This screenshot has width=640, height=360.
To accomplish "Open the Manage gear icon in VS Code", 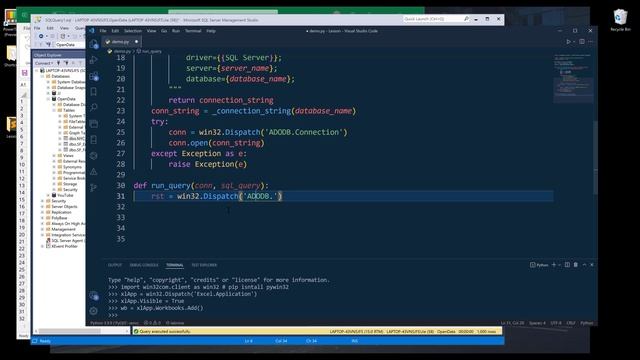I will click(x=94, y=311).
